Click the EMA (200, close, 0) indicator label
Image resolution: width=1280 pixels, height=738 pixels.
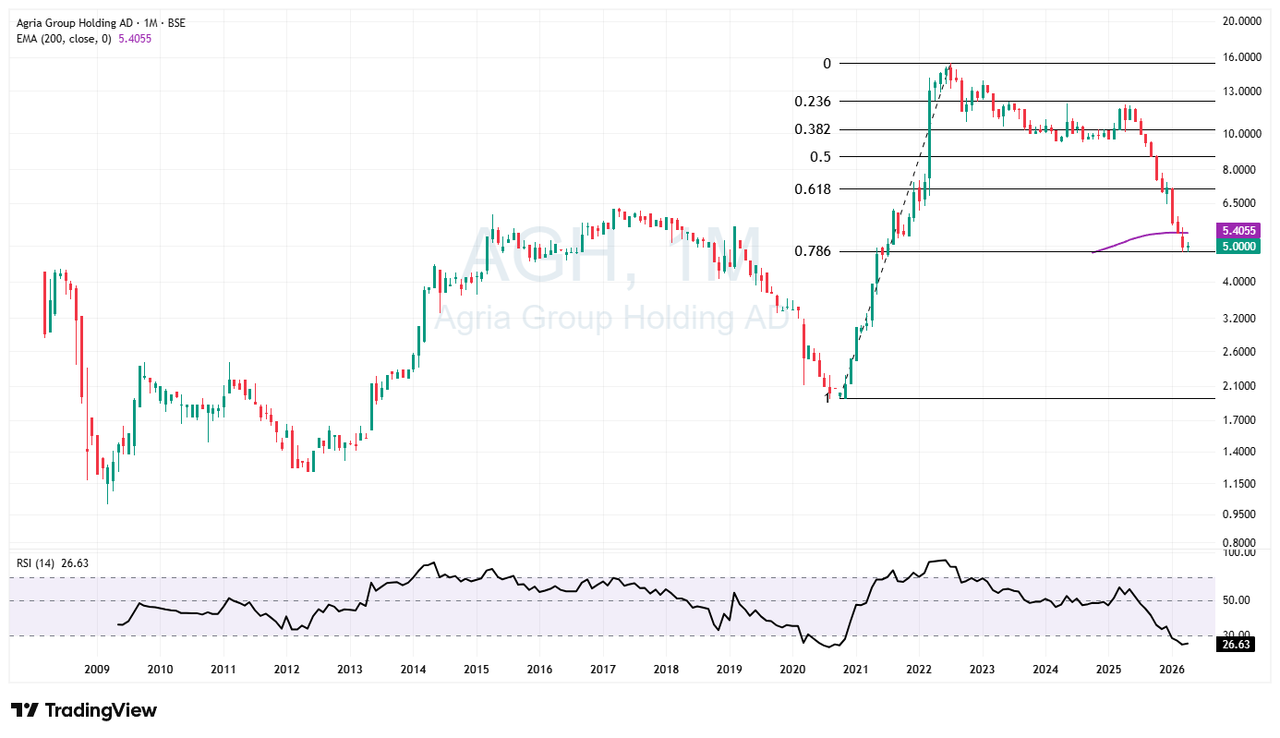(x=64, y=38)
